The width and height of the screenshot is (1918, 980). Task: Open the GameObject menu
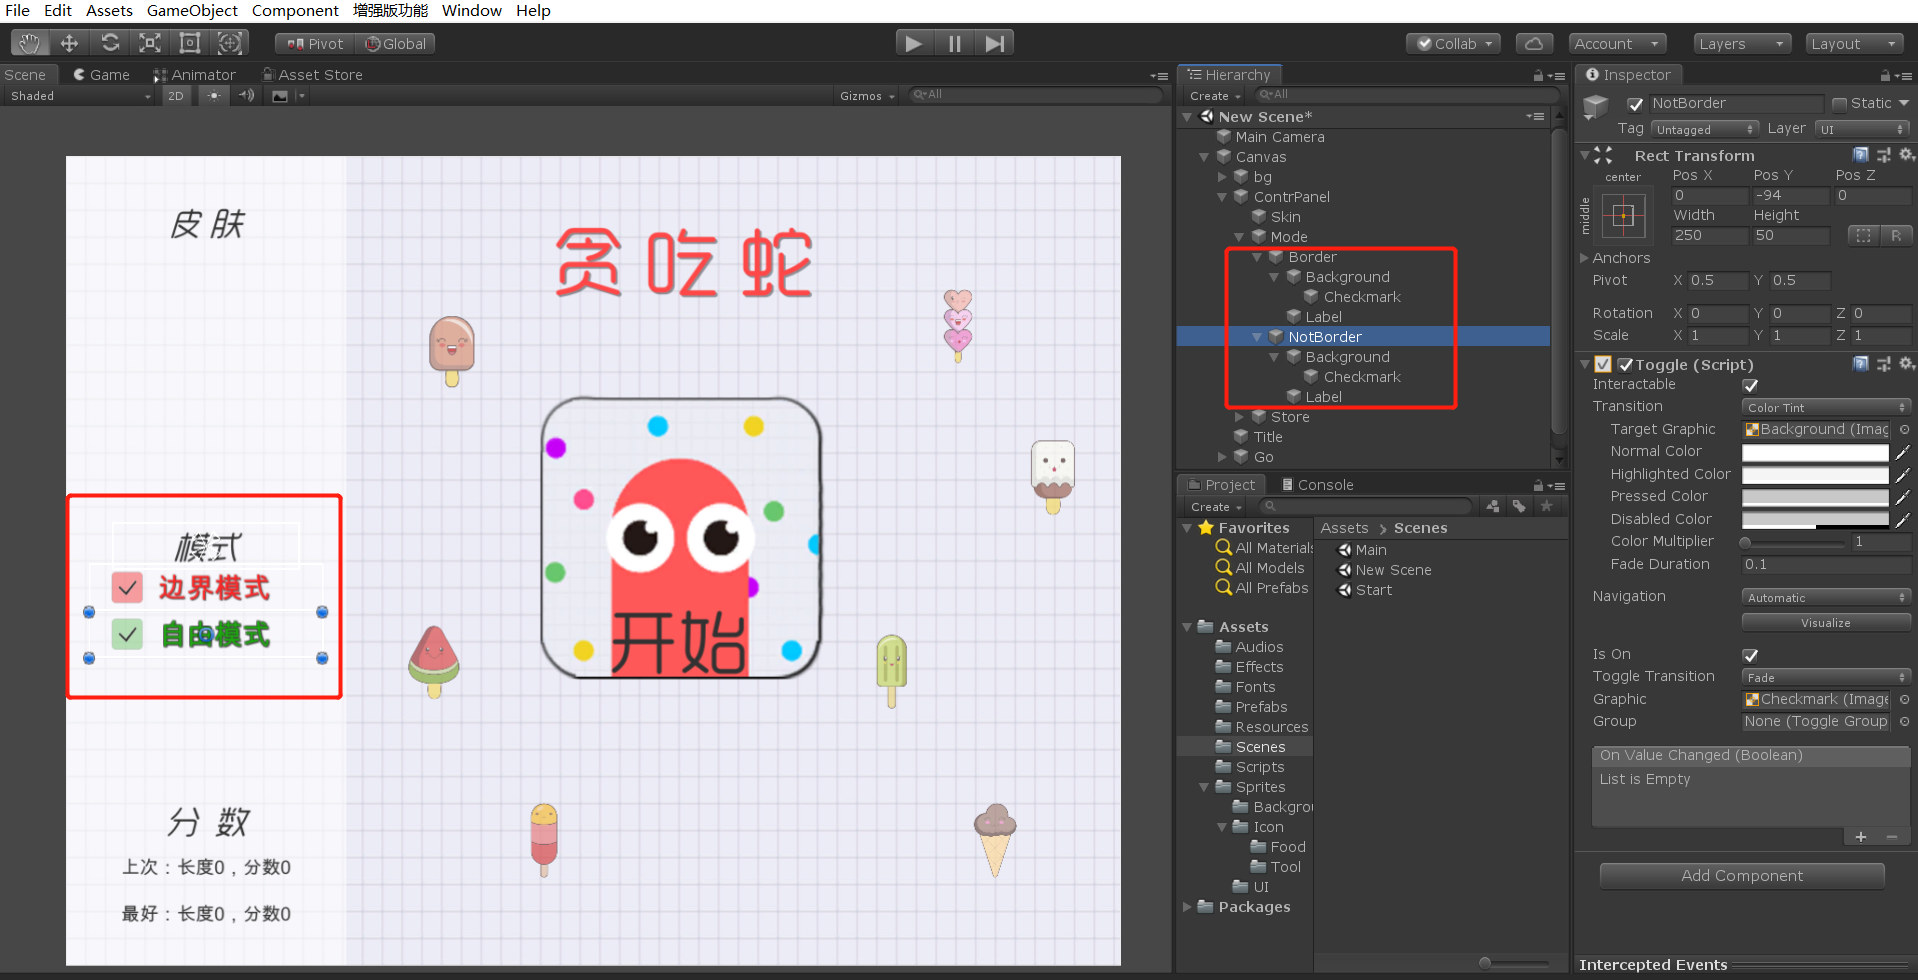[192, 10]
